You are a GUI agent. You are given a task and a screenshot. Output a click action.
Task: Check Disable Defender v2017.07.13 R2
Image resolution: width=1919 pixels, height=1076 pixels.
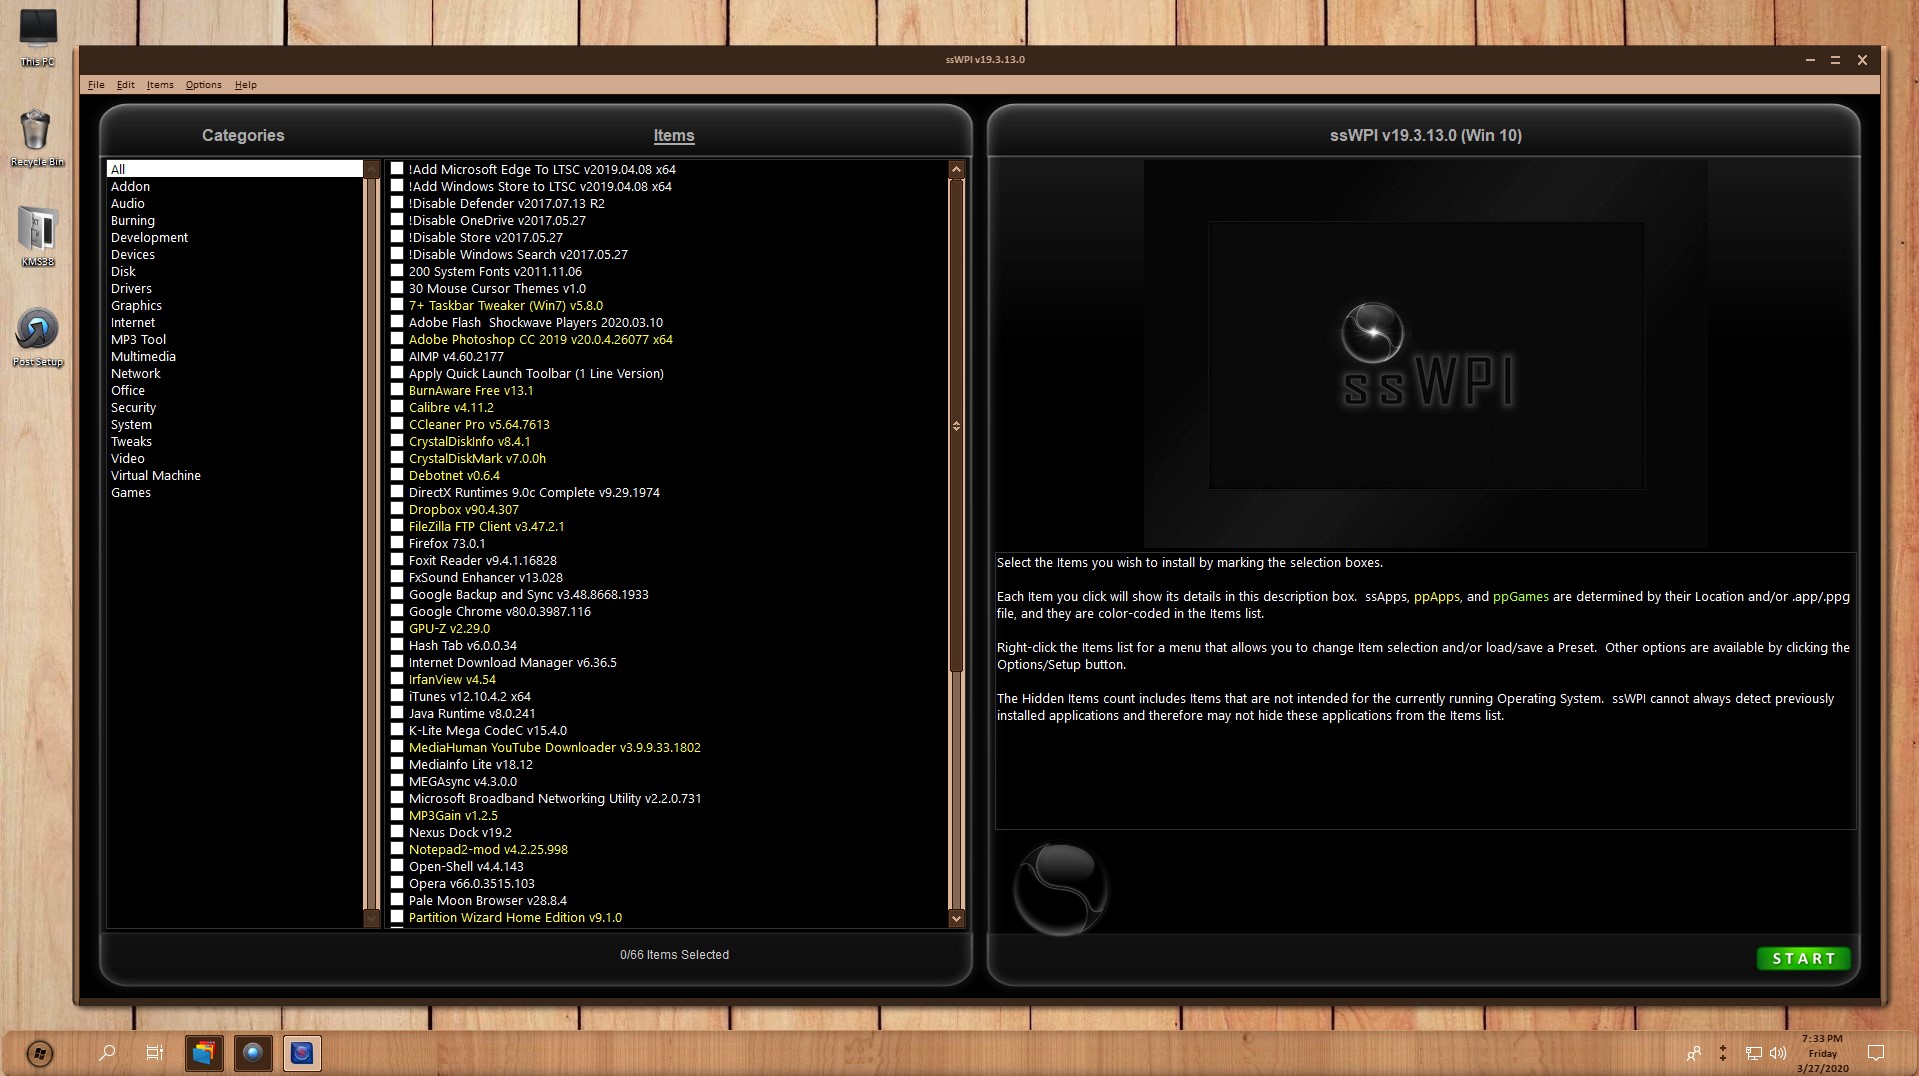(397, 203)
